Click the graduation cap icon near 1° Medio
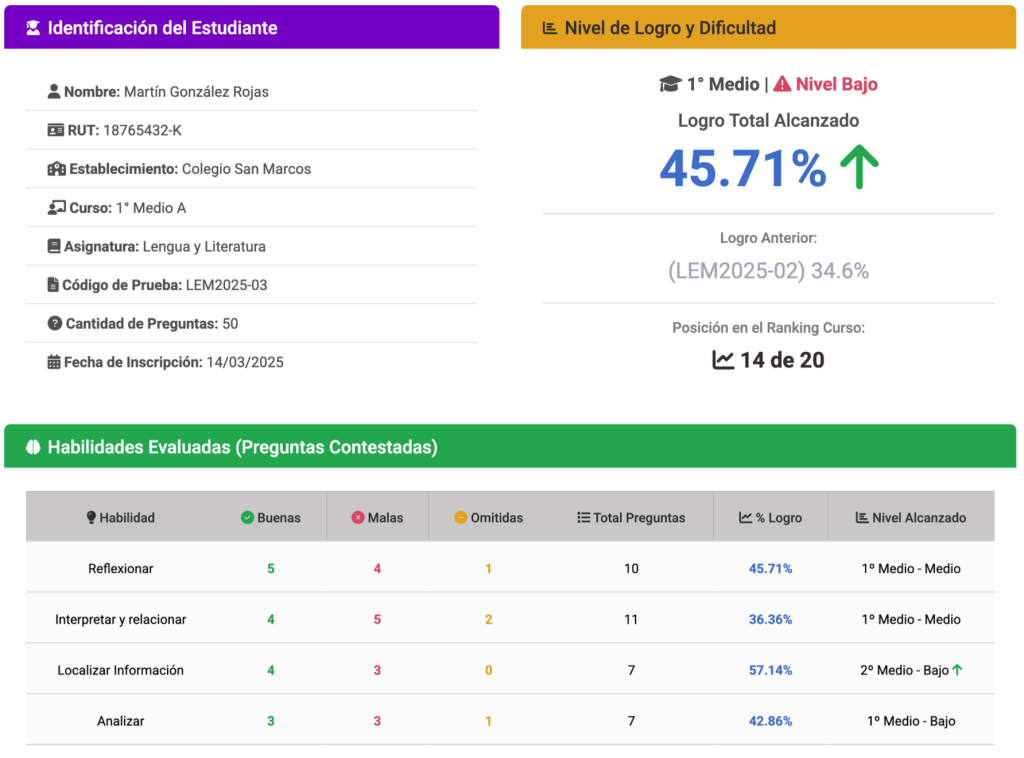Screen dimensions: 1024x758 point(670,84)
